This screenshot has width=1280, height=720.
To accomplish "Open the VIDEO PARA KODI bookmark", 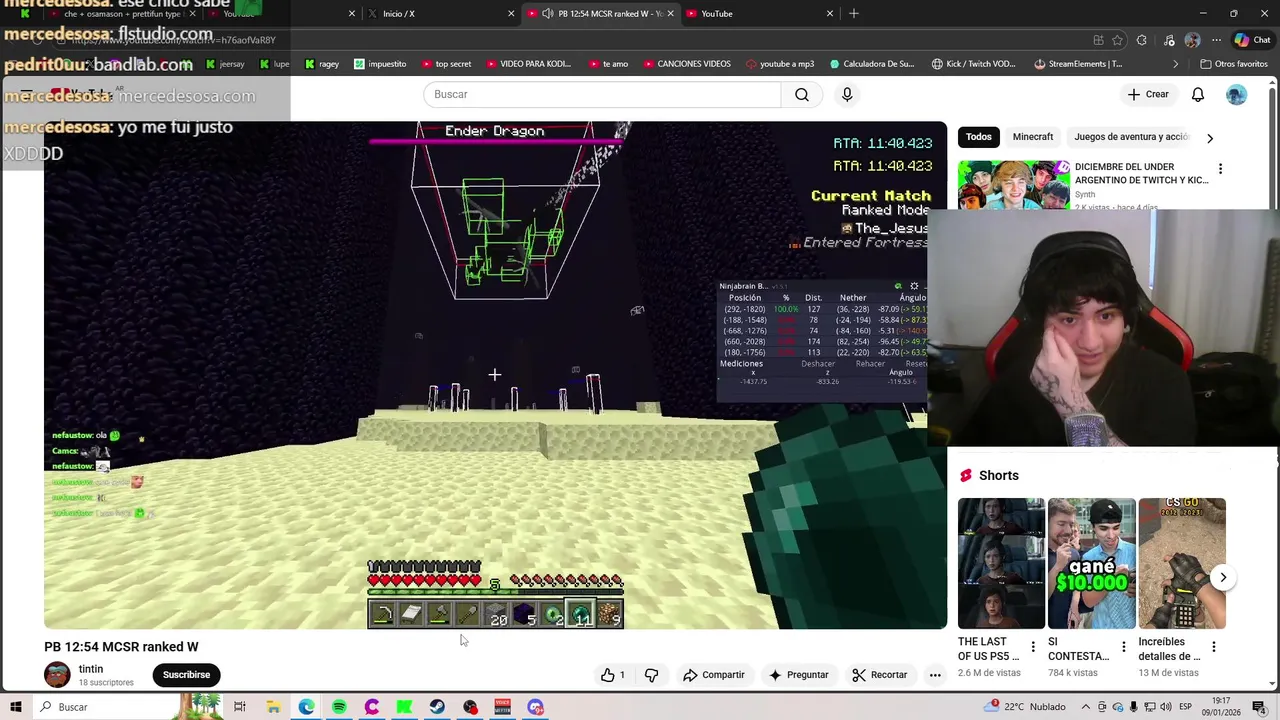I will coord(528,64).
